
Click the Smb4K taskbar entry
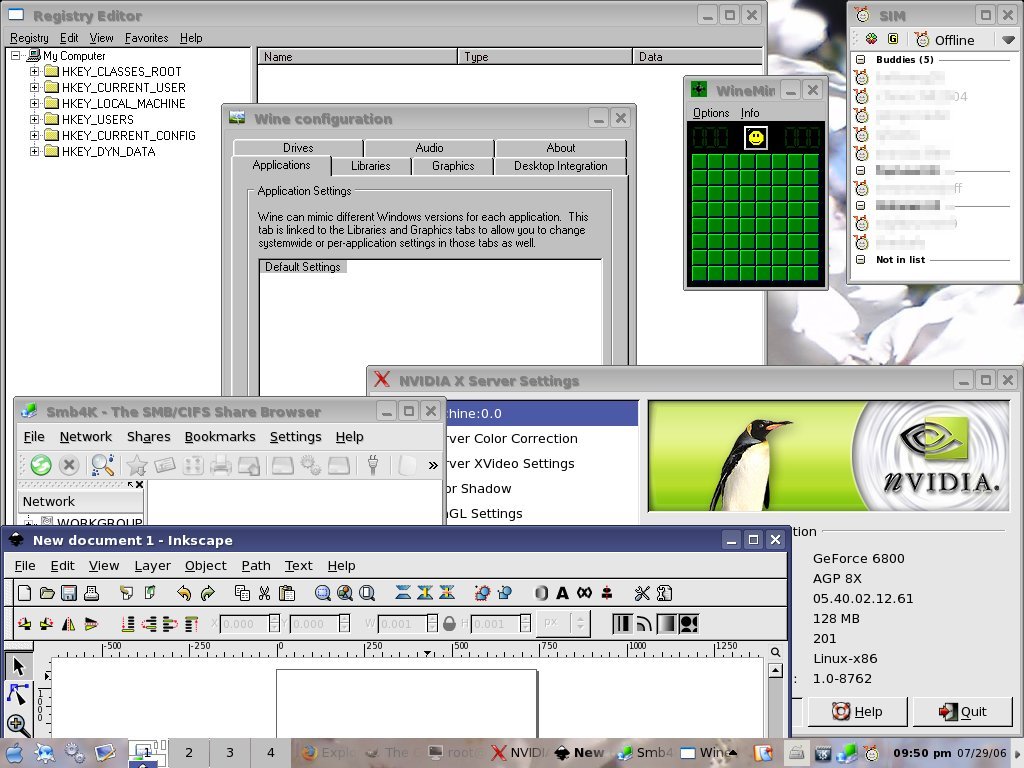click(645, 752)
